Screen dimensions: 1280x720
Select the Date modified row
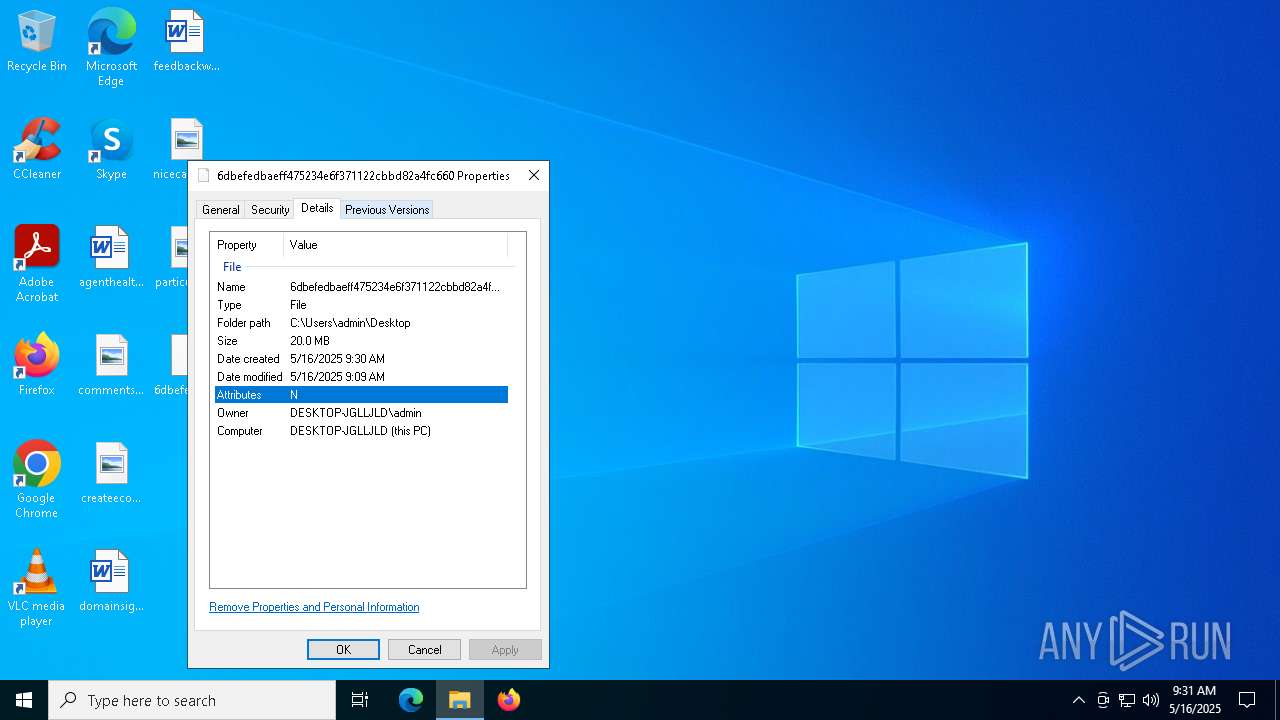tap(361, 377)
